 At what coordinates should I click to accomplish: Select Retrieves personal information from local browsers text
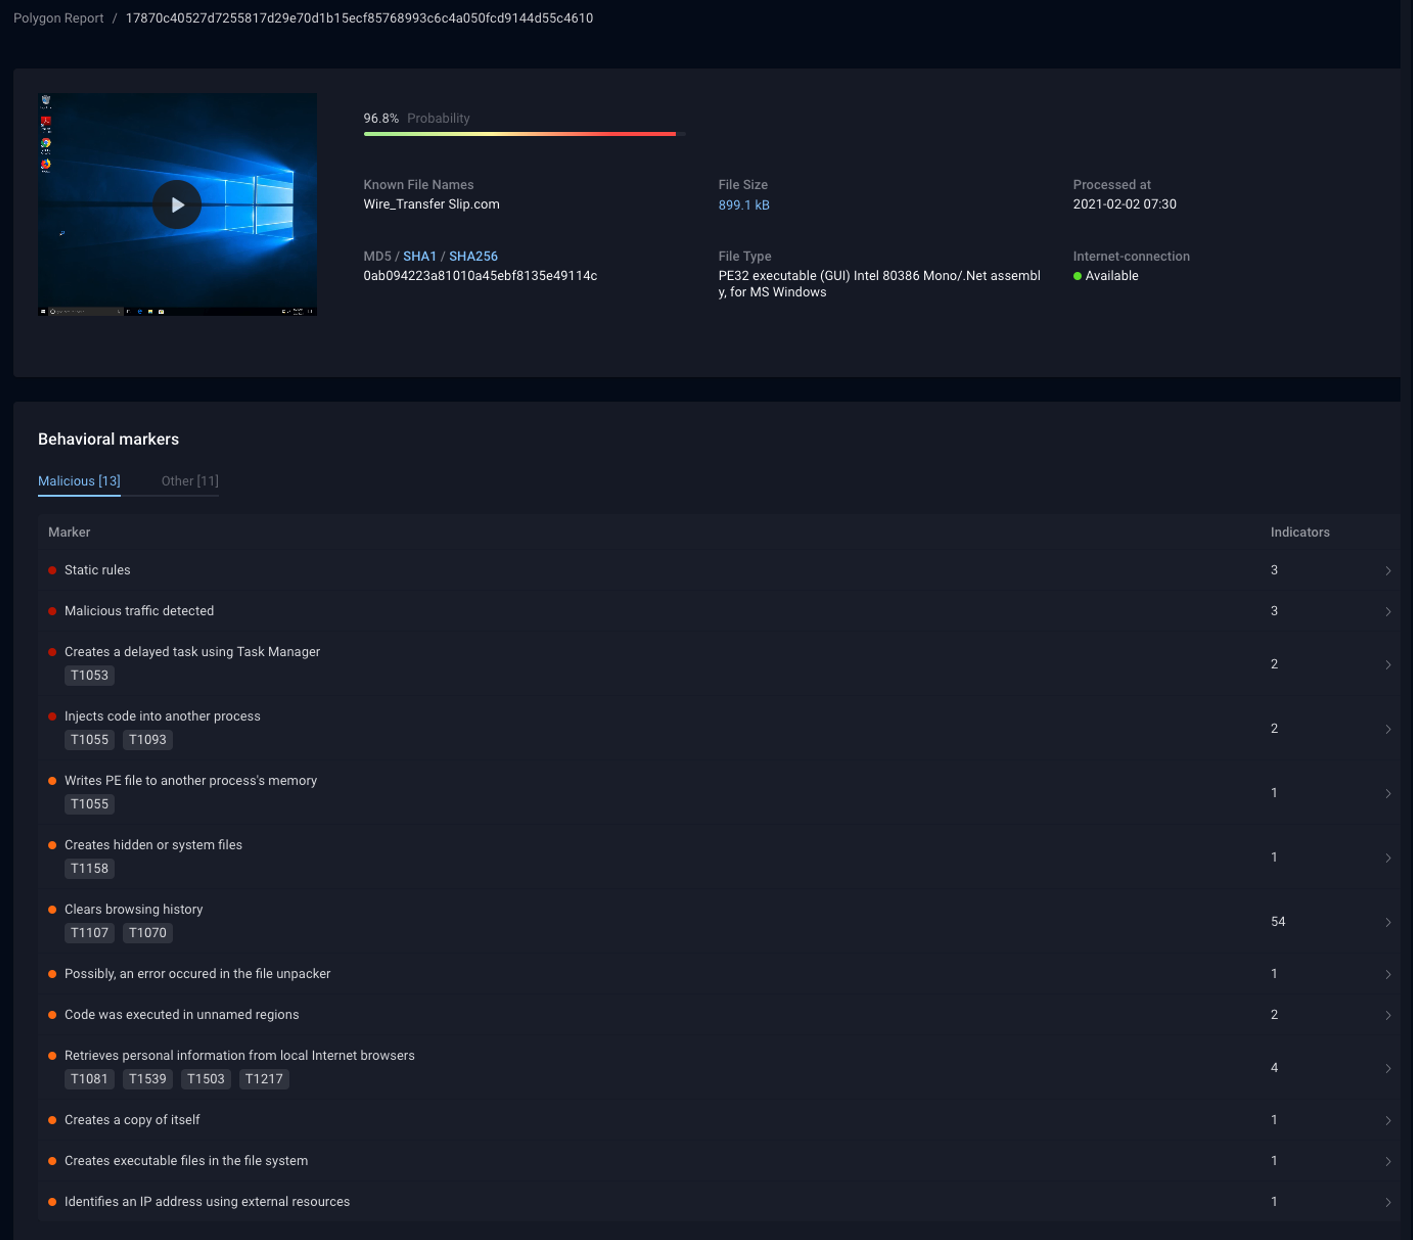click(239, 1055)
